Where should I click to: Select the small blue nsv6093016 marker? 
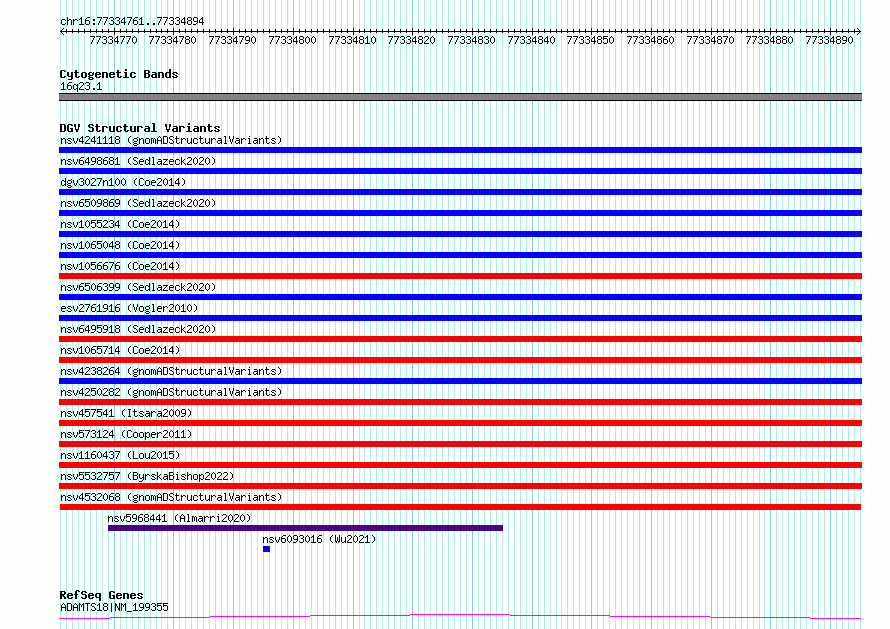266,549
